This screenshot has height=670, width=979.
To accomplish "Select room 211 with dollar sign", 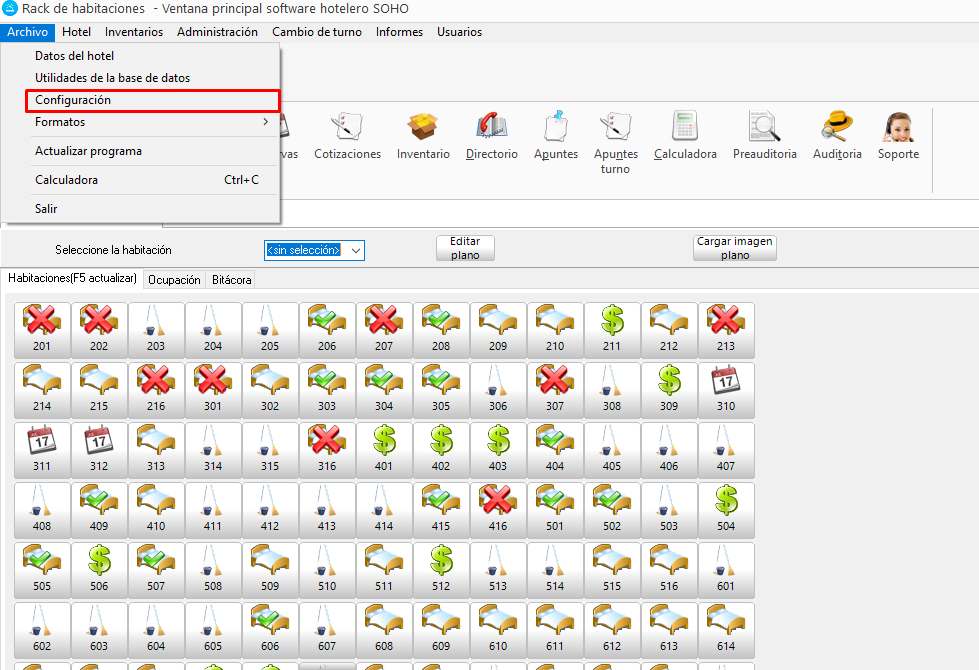I will point(612,330).
